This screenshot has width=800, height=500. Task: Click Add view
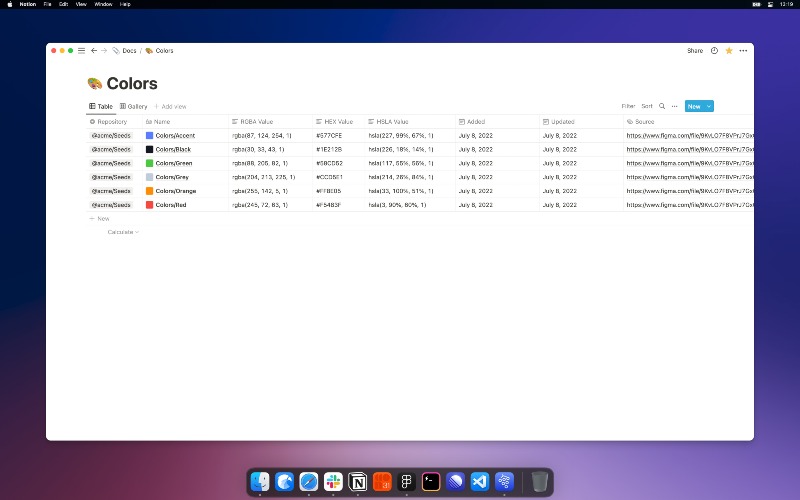(x=170, y=106)
